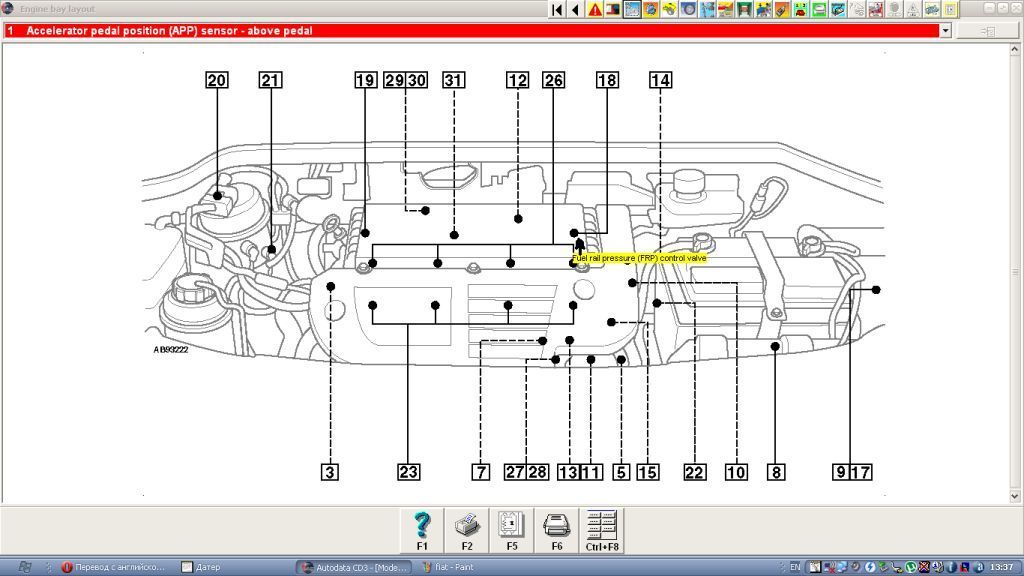1024x576 pixels.
Task: Select component number 8 label
Action: pyautogui.click(x=776, y=472)
